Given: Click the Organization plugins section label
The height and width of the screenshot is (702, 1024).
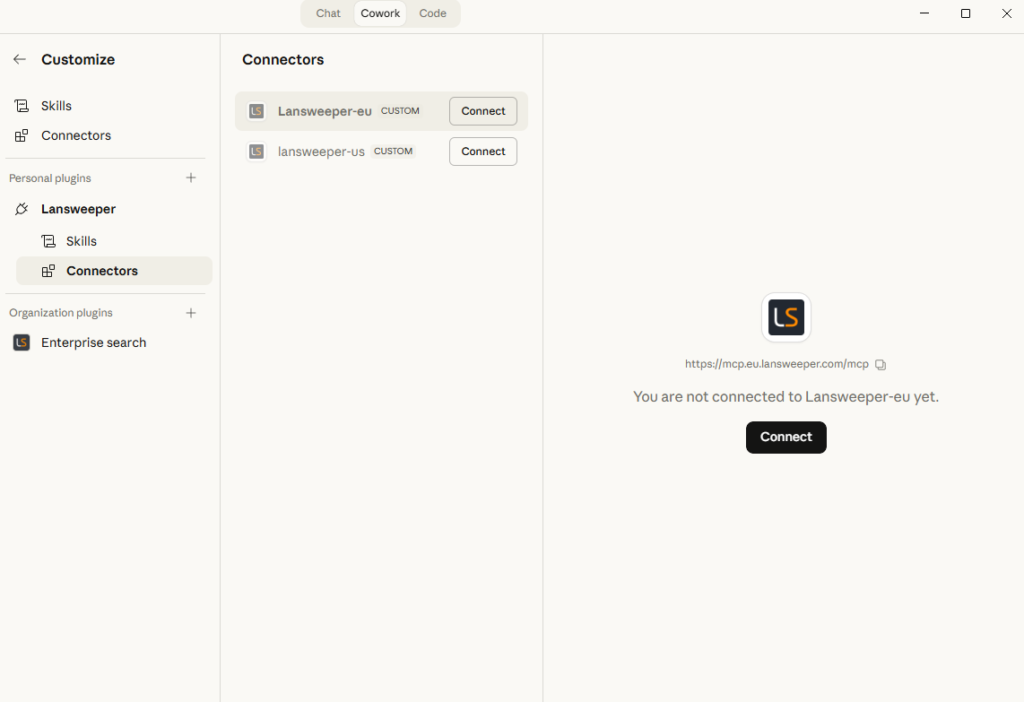Looking at the screenshot, I should point(61,313).
